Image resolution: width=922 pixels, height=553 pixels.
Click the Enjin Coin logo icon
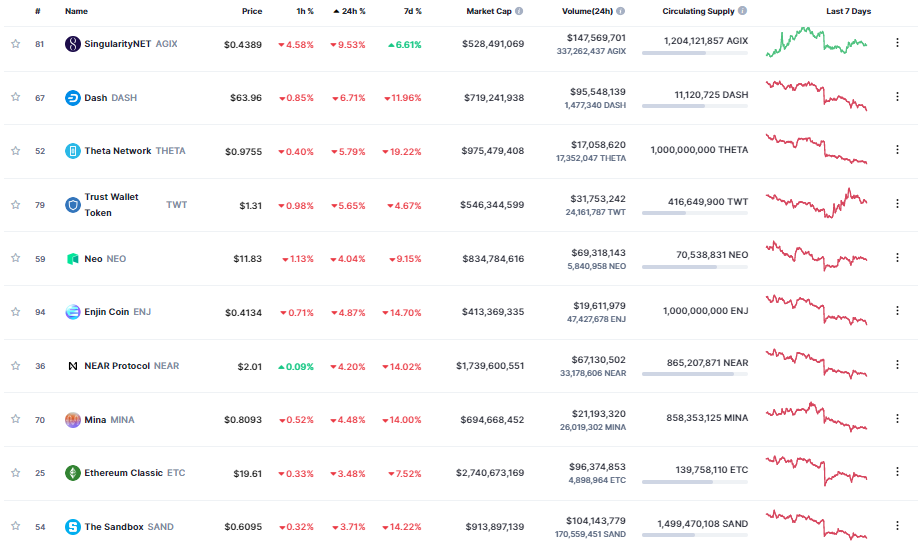(72, 312)
